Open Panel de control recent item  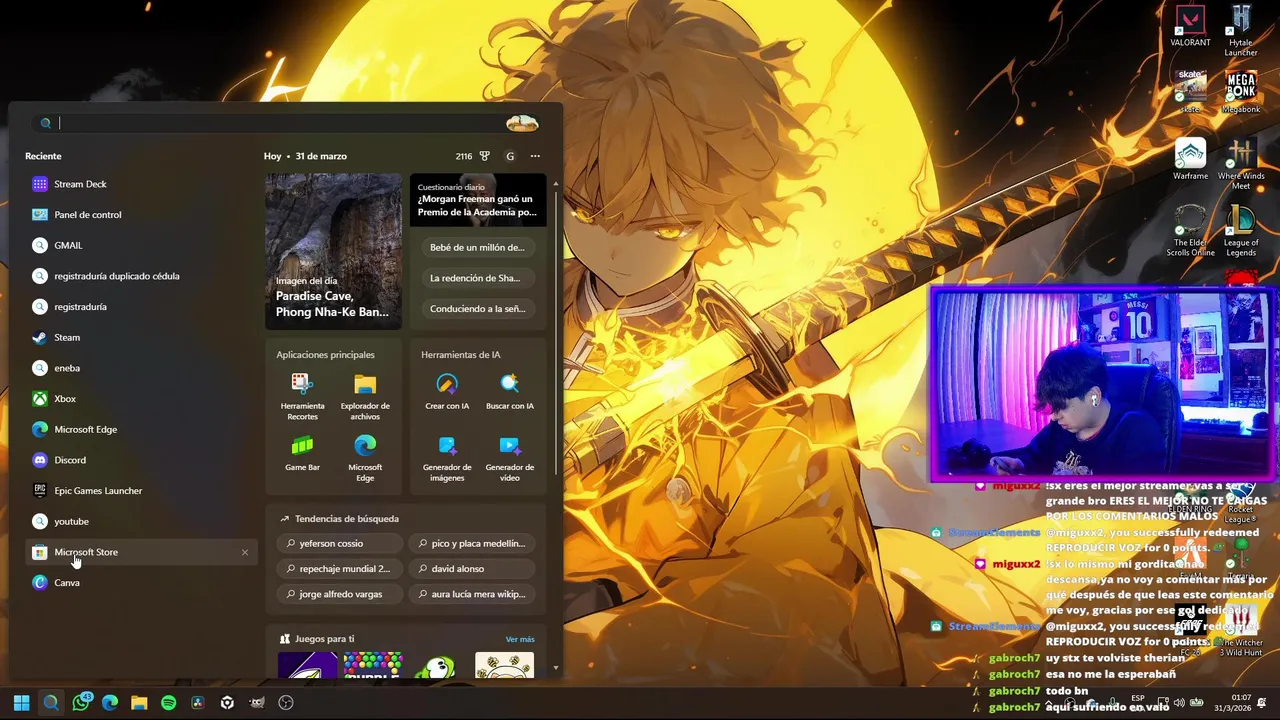click(x=140, y=215)
